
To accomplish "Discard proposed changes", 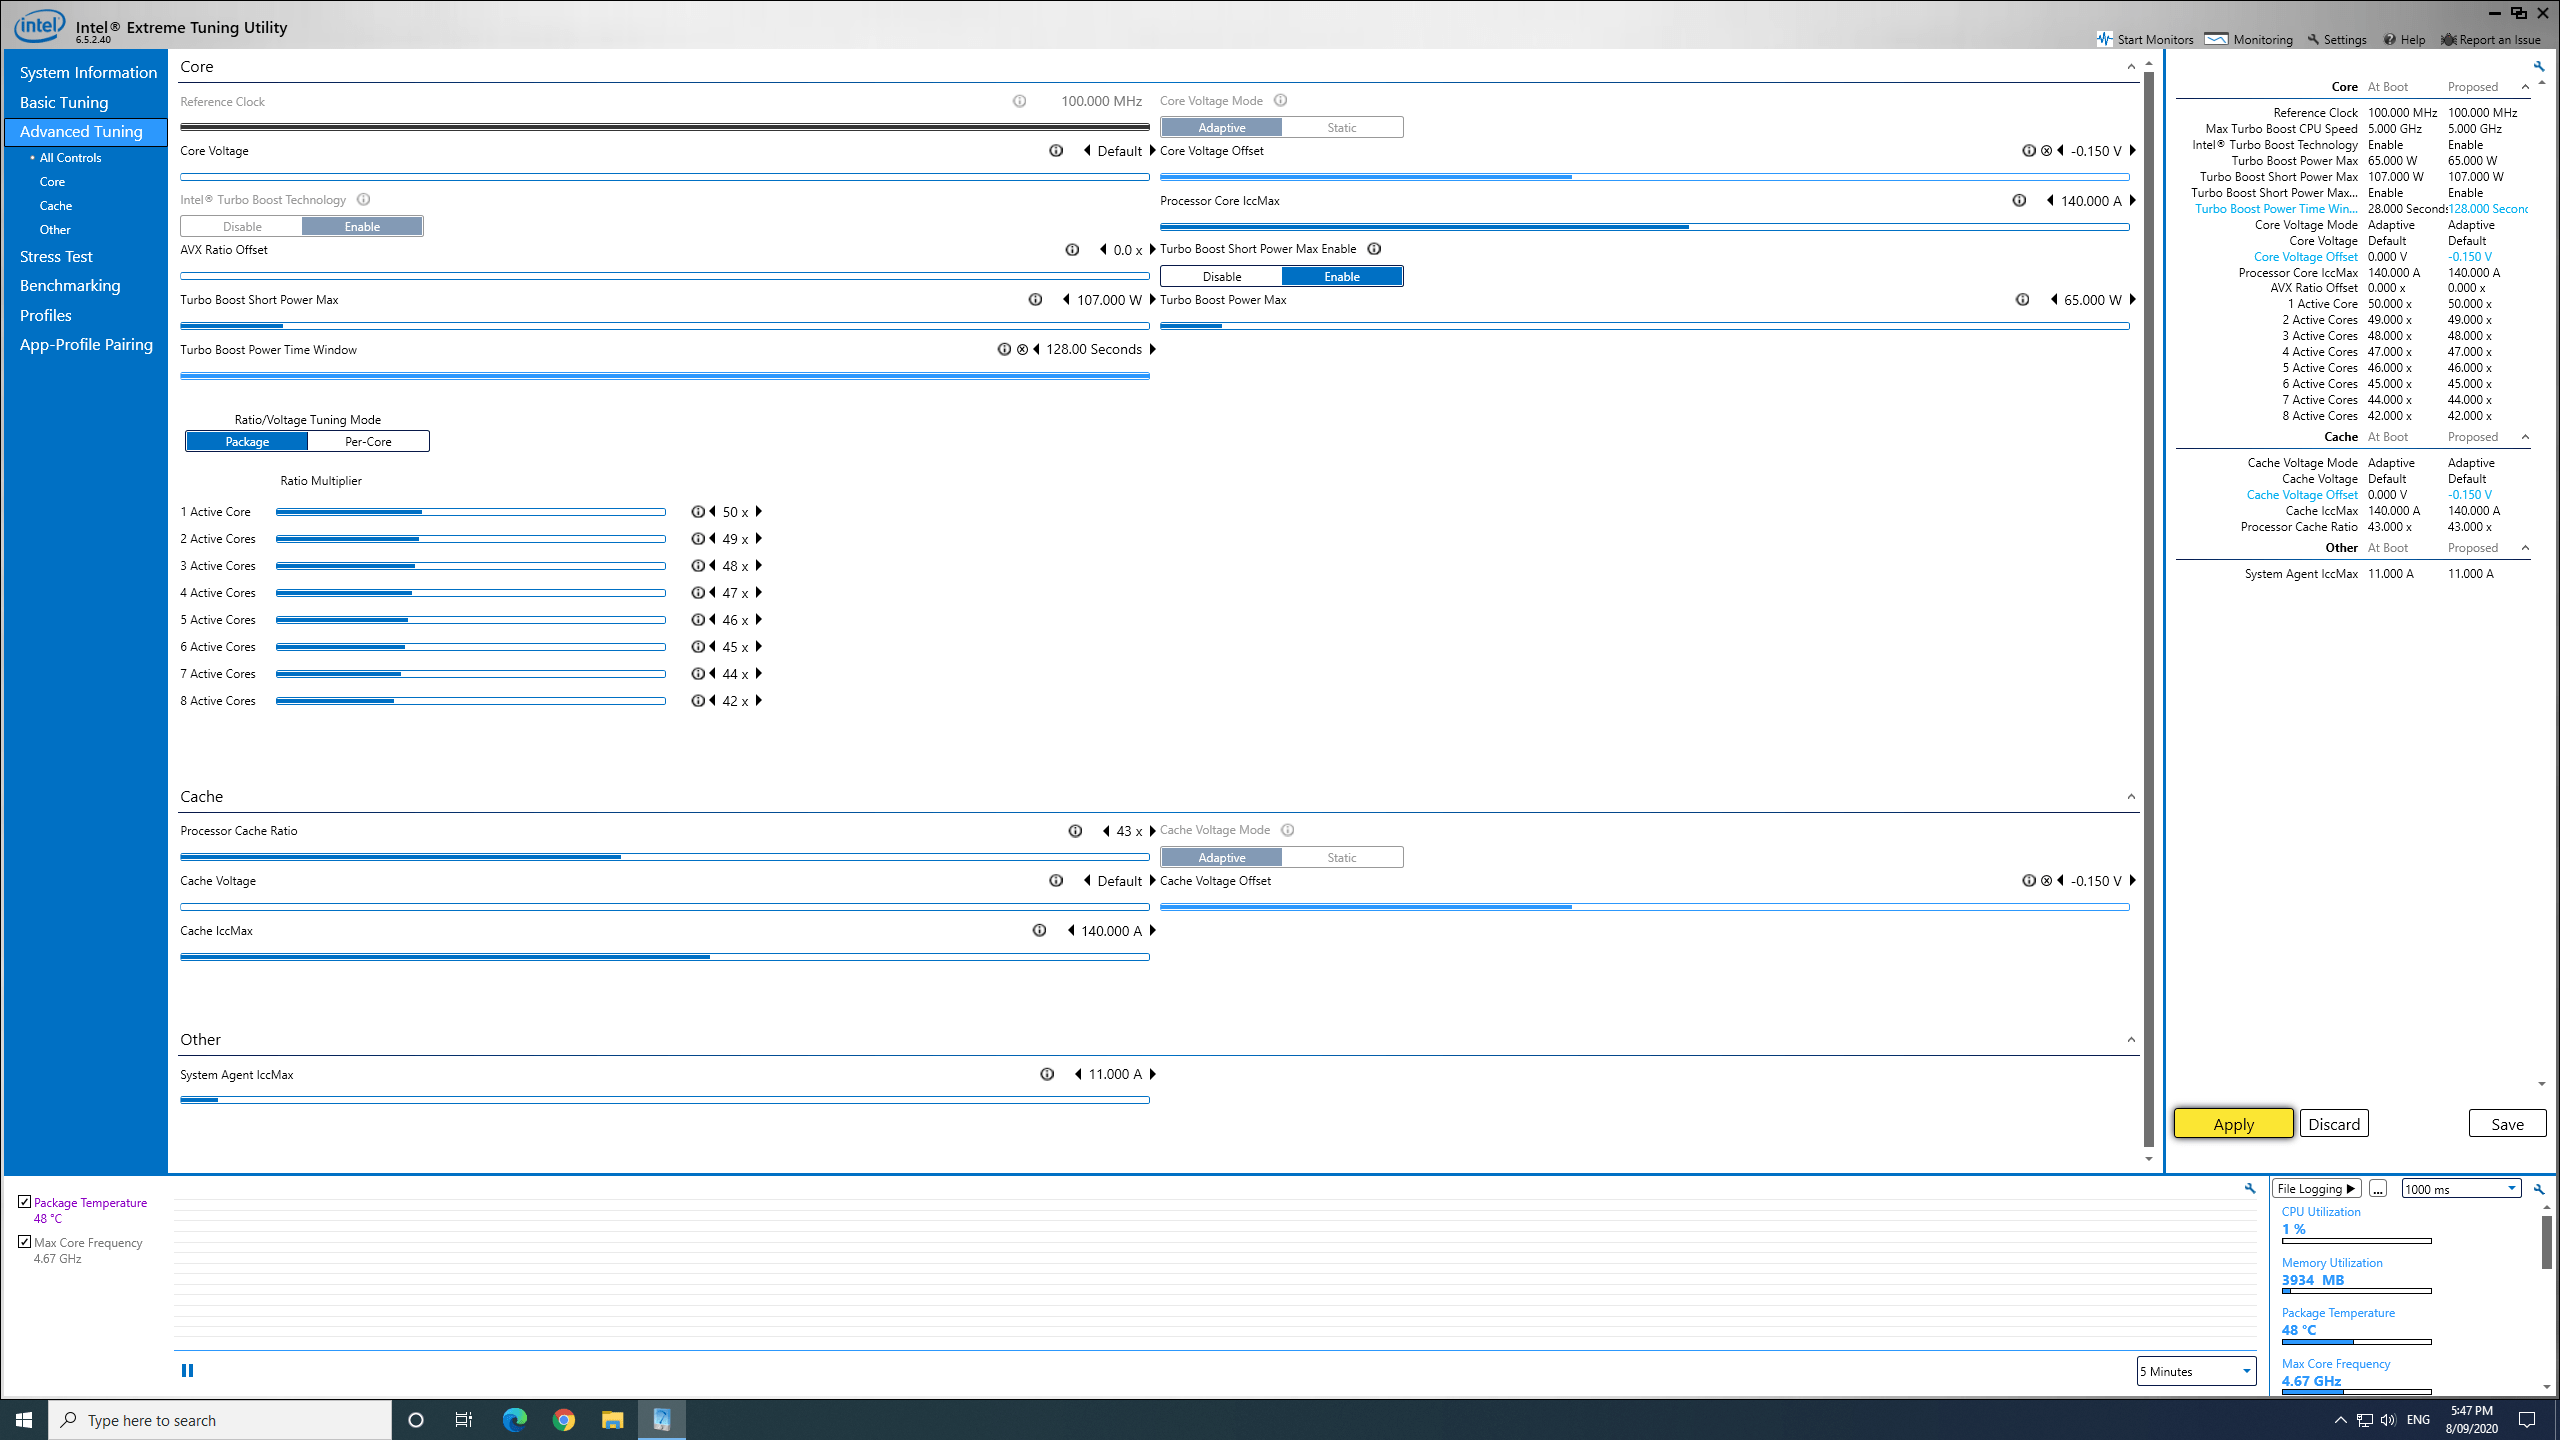I will (x=2334, y=1124).
